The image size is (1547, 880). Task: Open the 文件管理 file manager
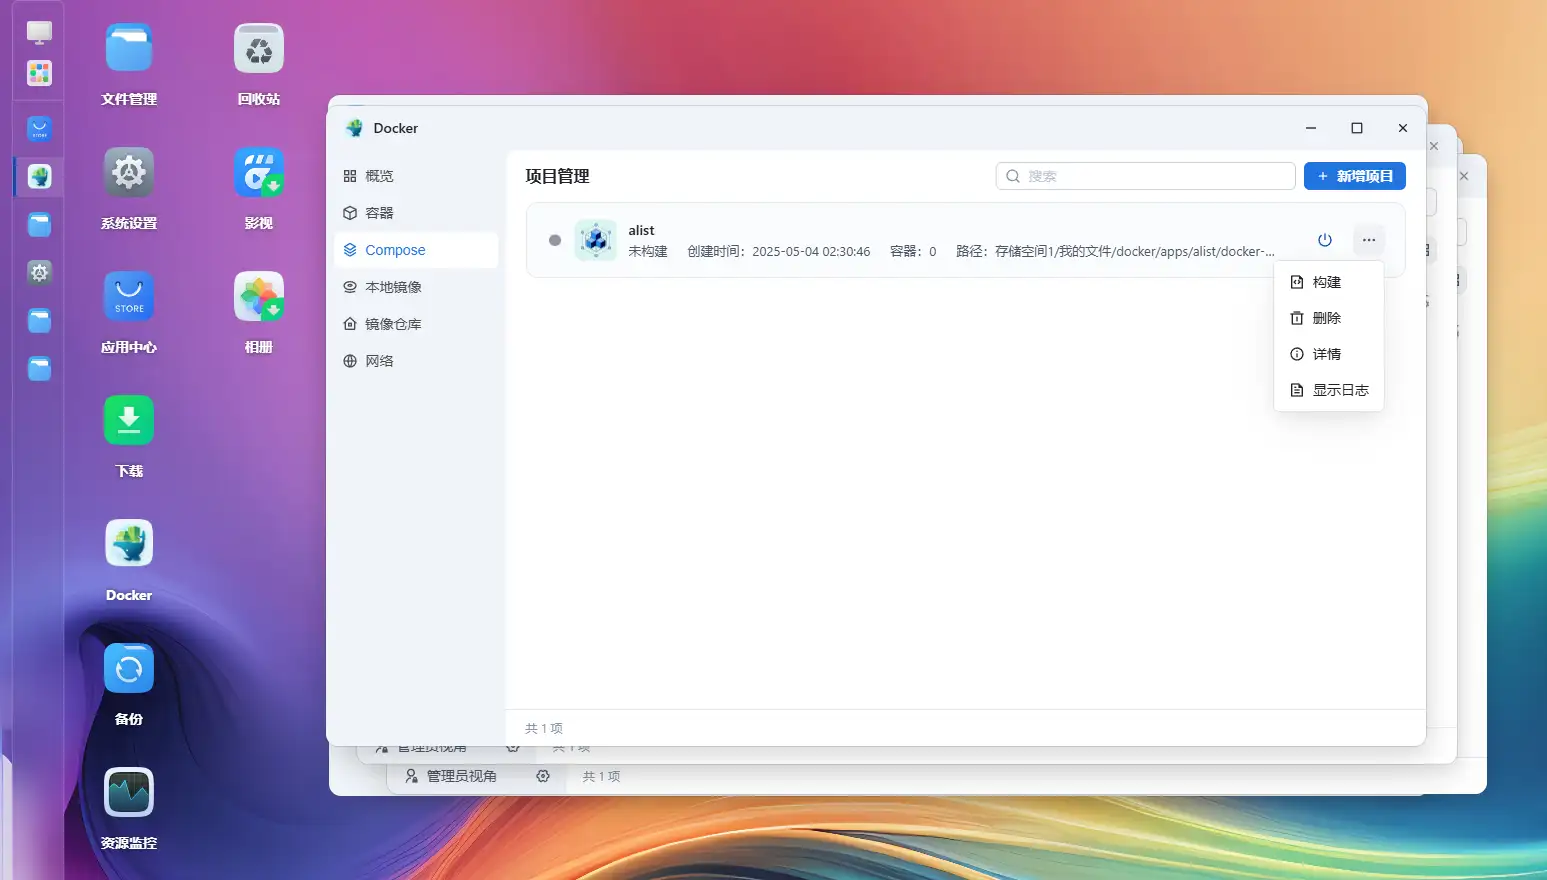click(x=128, y=47)
